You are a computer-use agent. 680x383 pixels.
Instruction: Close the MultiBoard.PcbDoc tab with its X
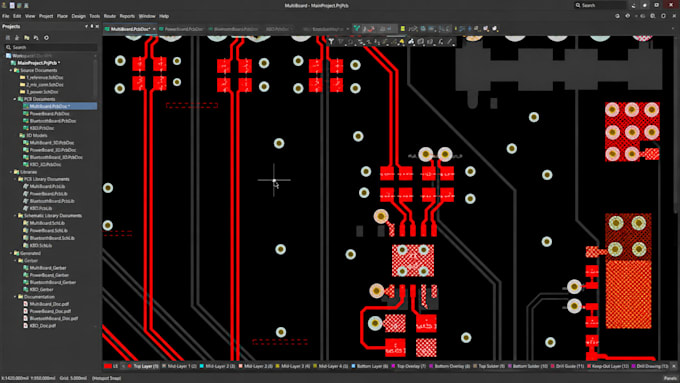[x=154, y=29]
